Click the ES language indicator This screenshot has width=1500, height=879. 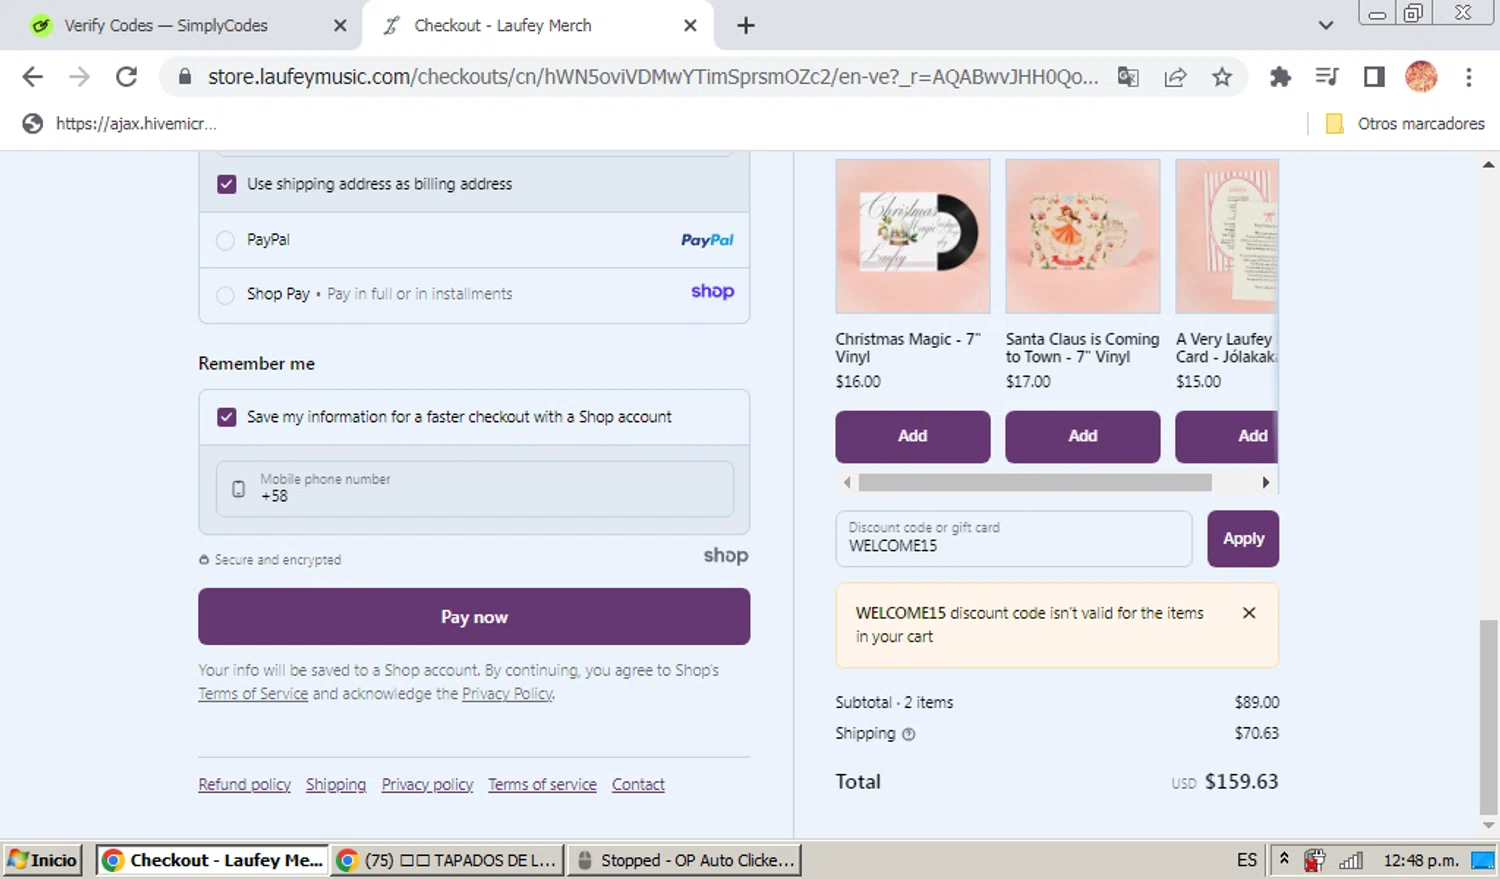point(1247,860)
